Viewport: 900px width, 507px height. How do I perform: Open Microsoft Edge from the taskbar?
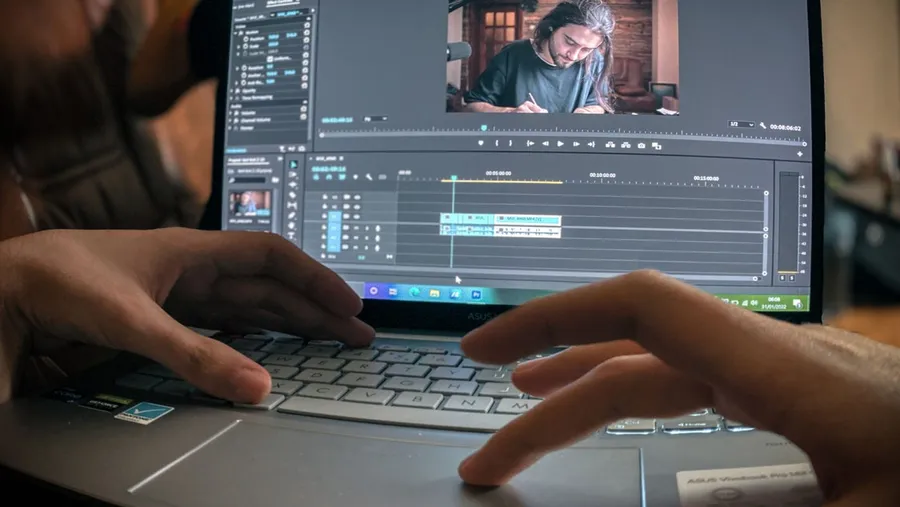coord(414,292)
